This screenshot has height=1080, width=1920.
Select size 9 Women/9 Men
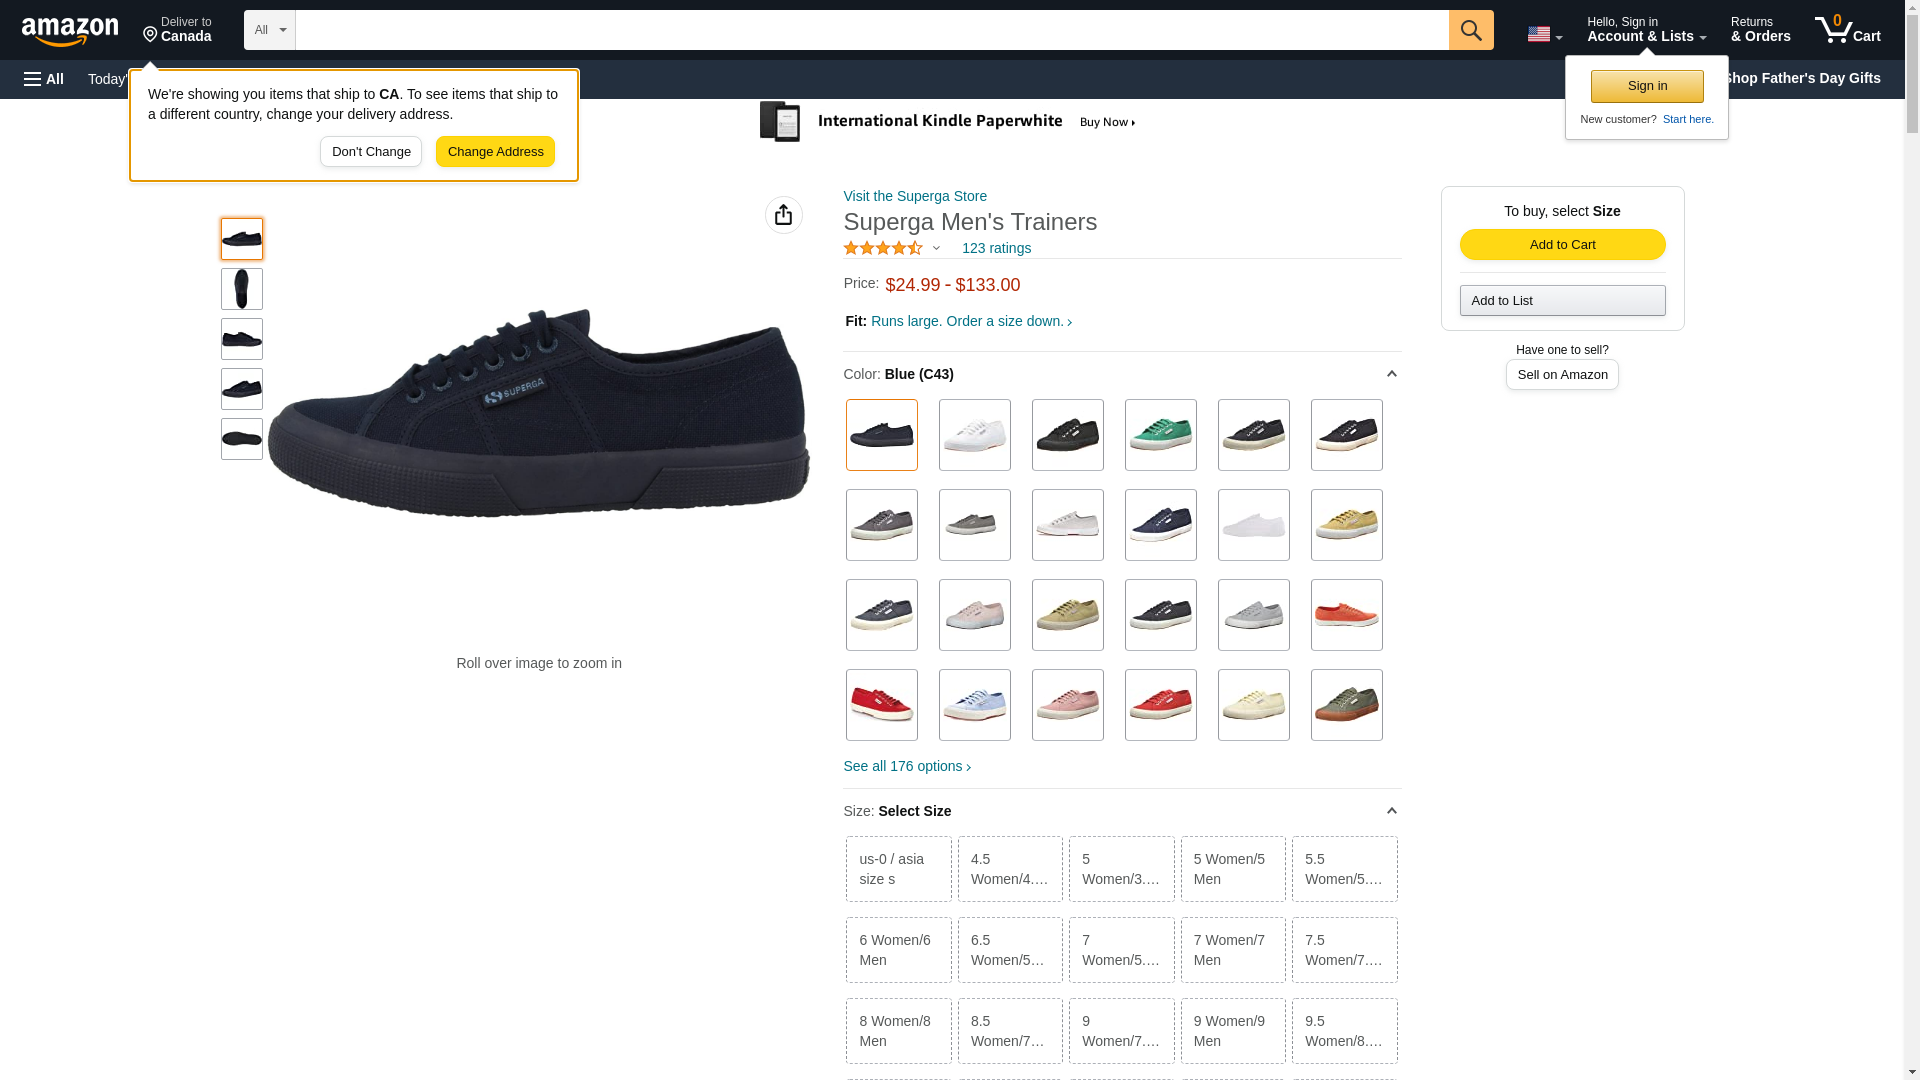pyautogui.click(x=1232, y=1031)
